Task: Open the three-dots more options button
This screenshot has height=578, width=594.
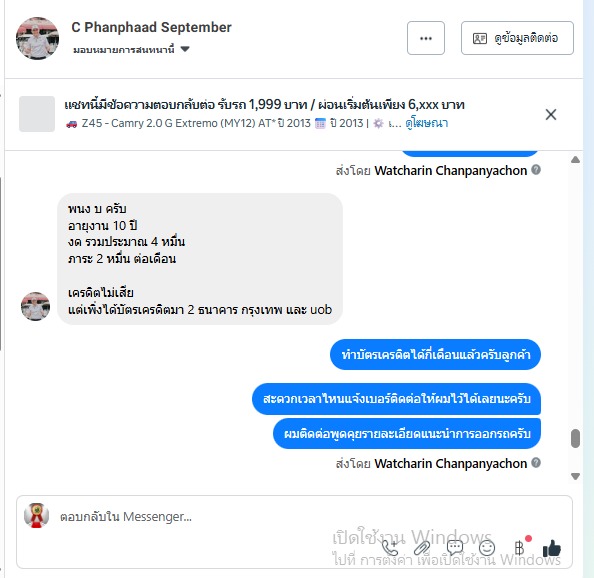Action: click(x=426, y=38)
